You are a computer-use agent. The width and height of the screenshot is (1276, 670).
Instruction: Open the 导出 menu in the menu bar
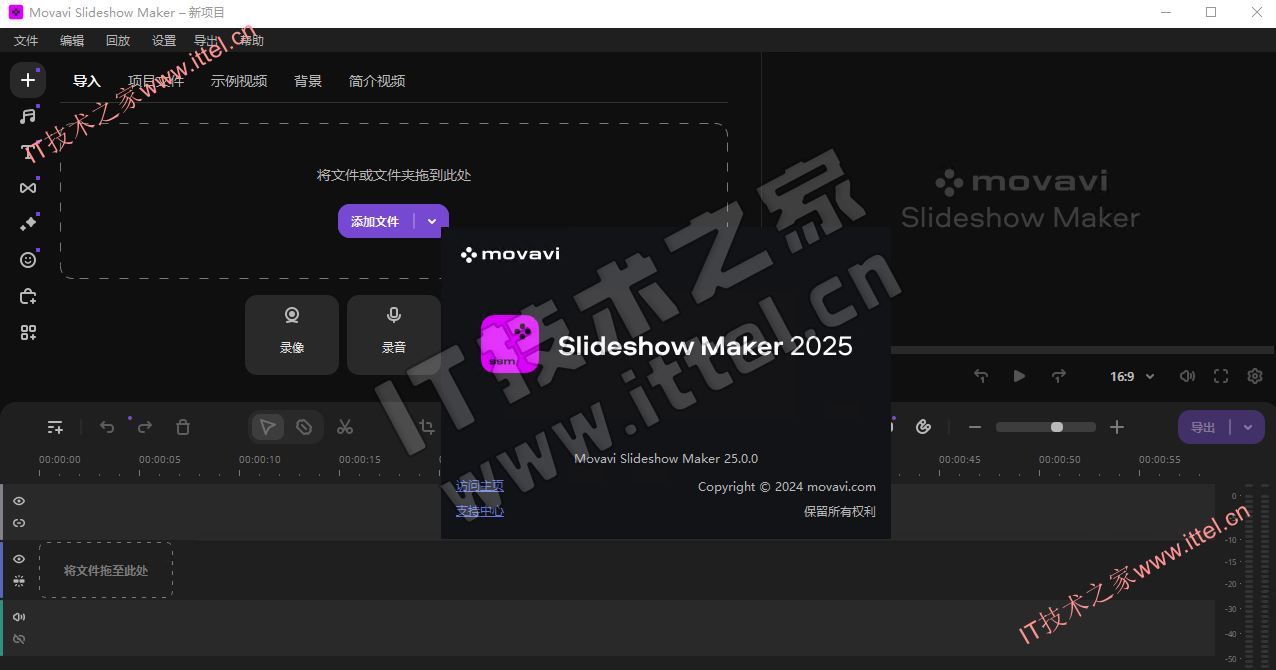206,41
